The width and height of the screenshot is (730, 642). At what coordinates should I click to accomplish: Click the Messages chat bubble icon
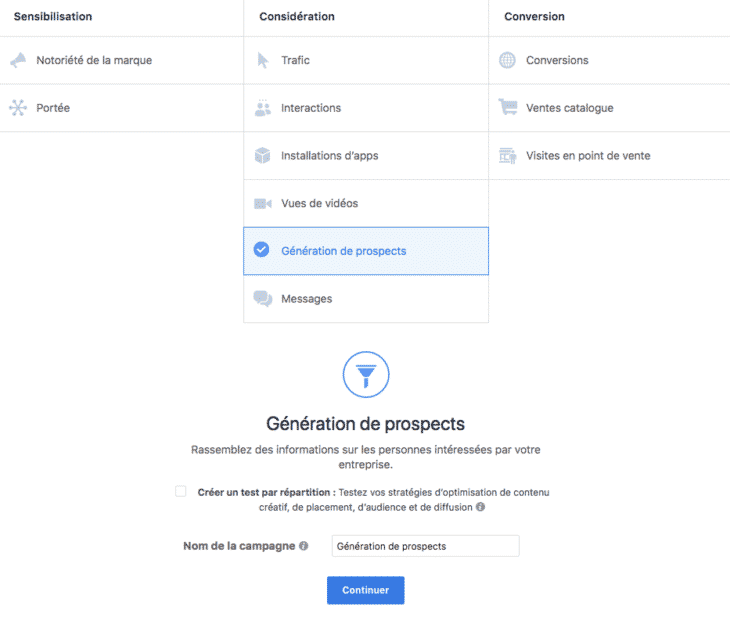[263, 299]
